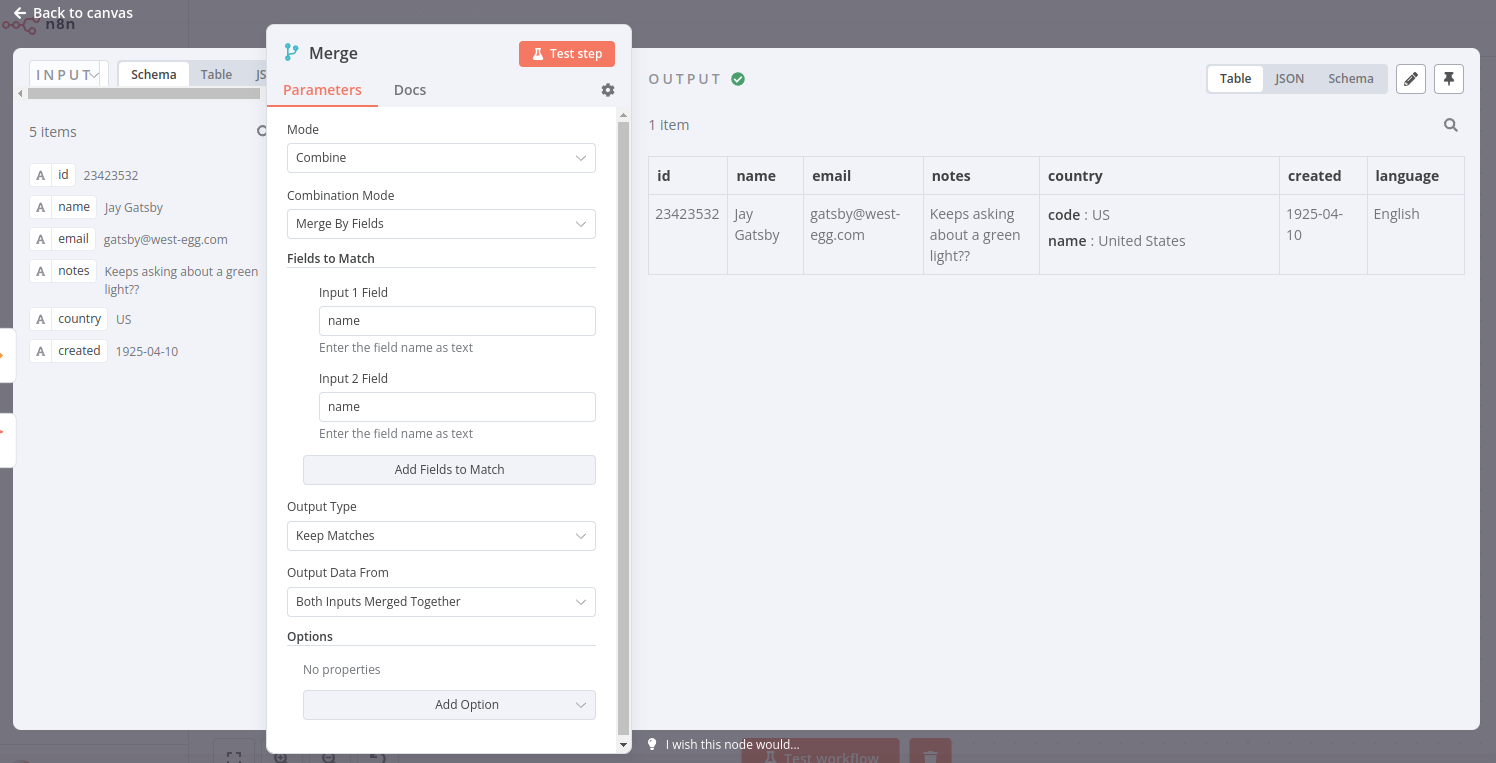Edit output data with the pencil icon

click(1410, 78)
